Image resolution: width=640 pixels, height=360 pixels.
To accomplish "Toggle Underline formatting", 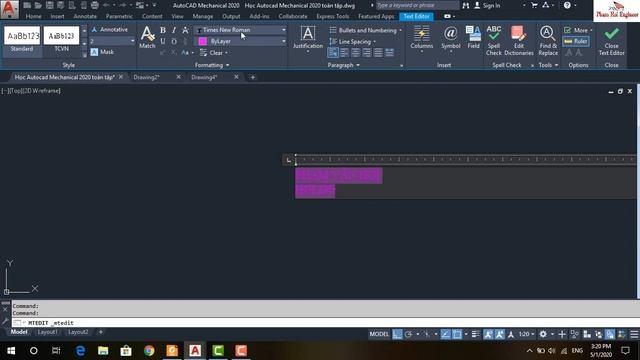I will coord(163,41).
